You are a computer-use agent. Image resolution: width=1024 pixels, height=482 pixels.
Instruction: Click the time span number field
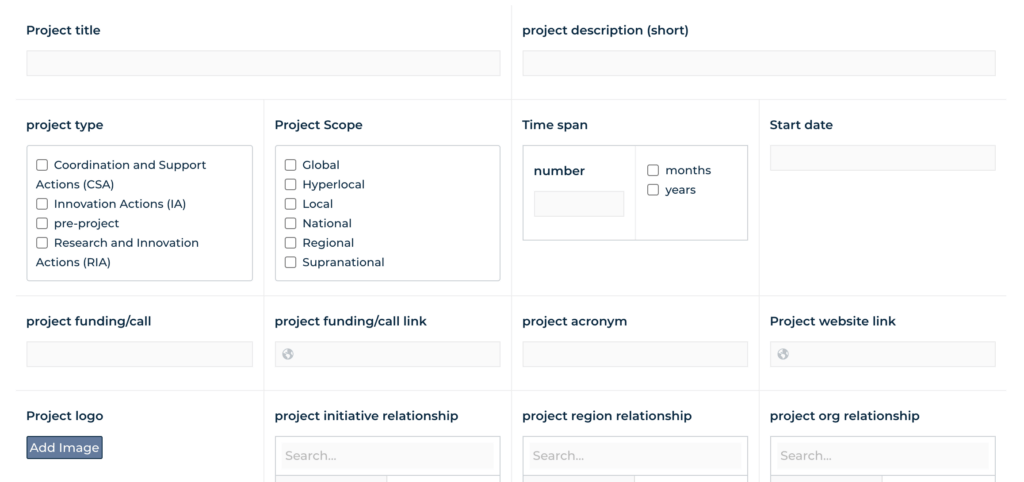[x=579, y=204]
